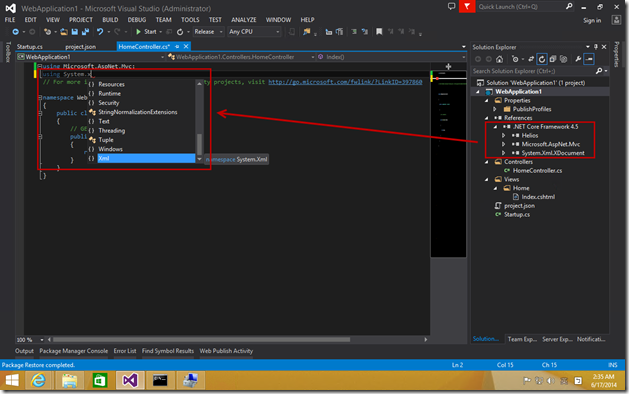Open the BUILD menu
This screenshot has height=394, width=629.
point(110,20)
